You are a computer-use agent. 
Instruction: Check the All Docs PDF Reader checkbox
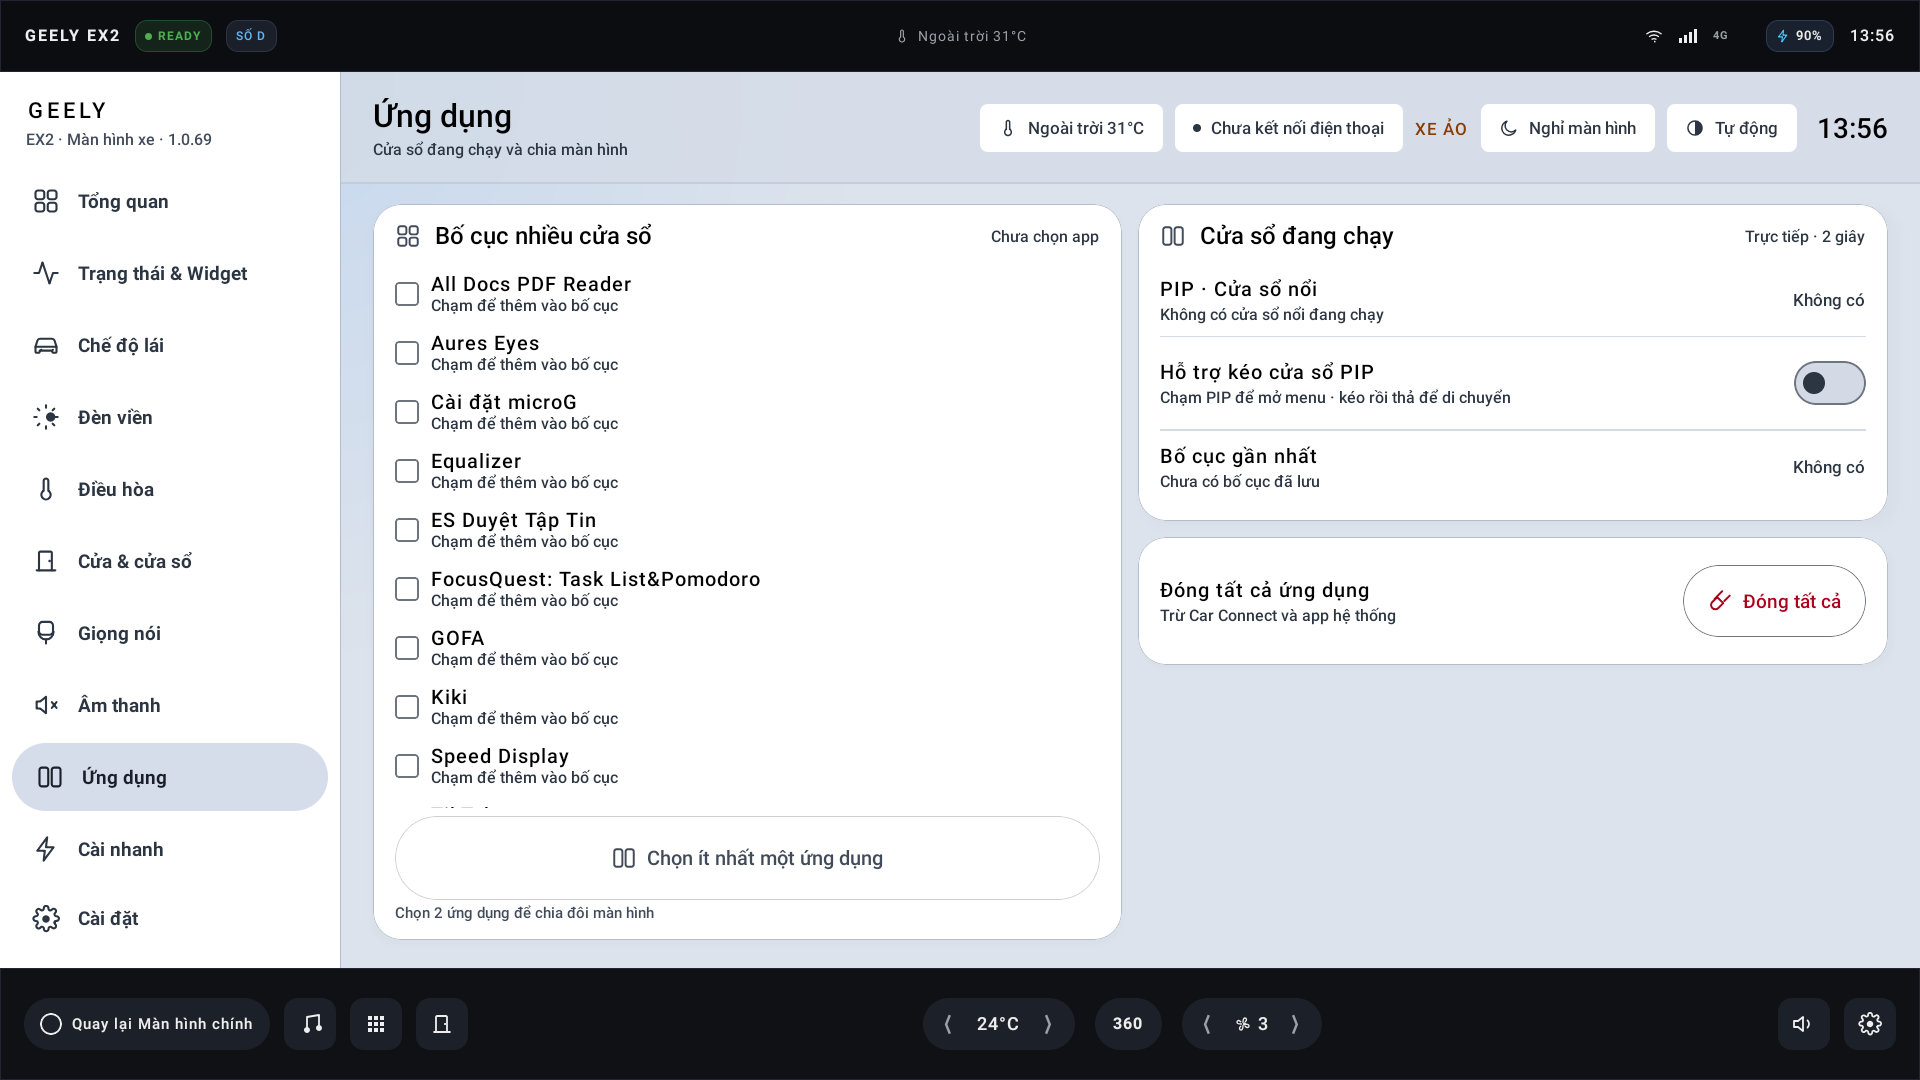(x=407, y=294)
